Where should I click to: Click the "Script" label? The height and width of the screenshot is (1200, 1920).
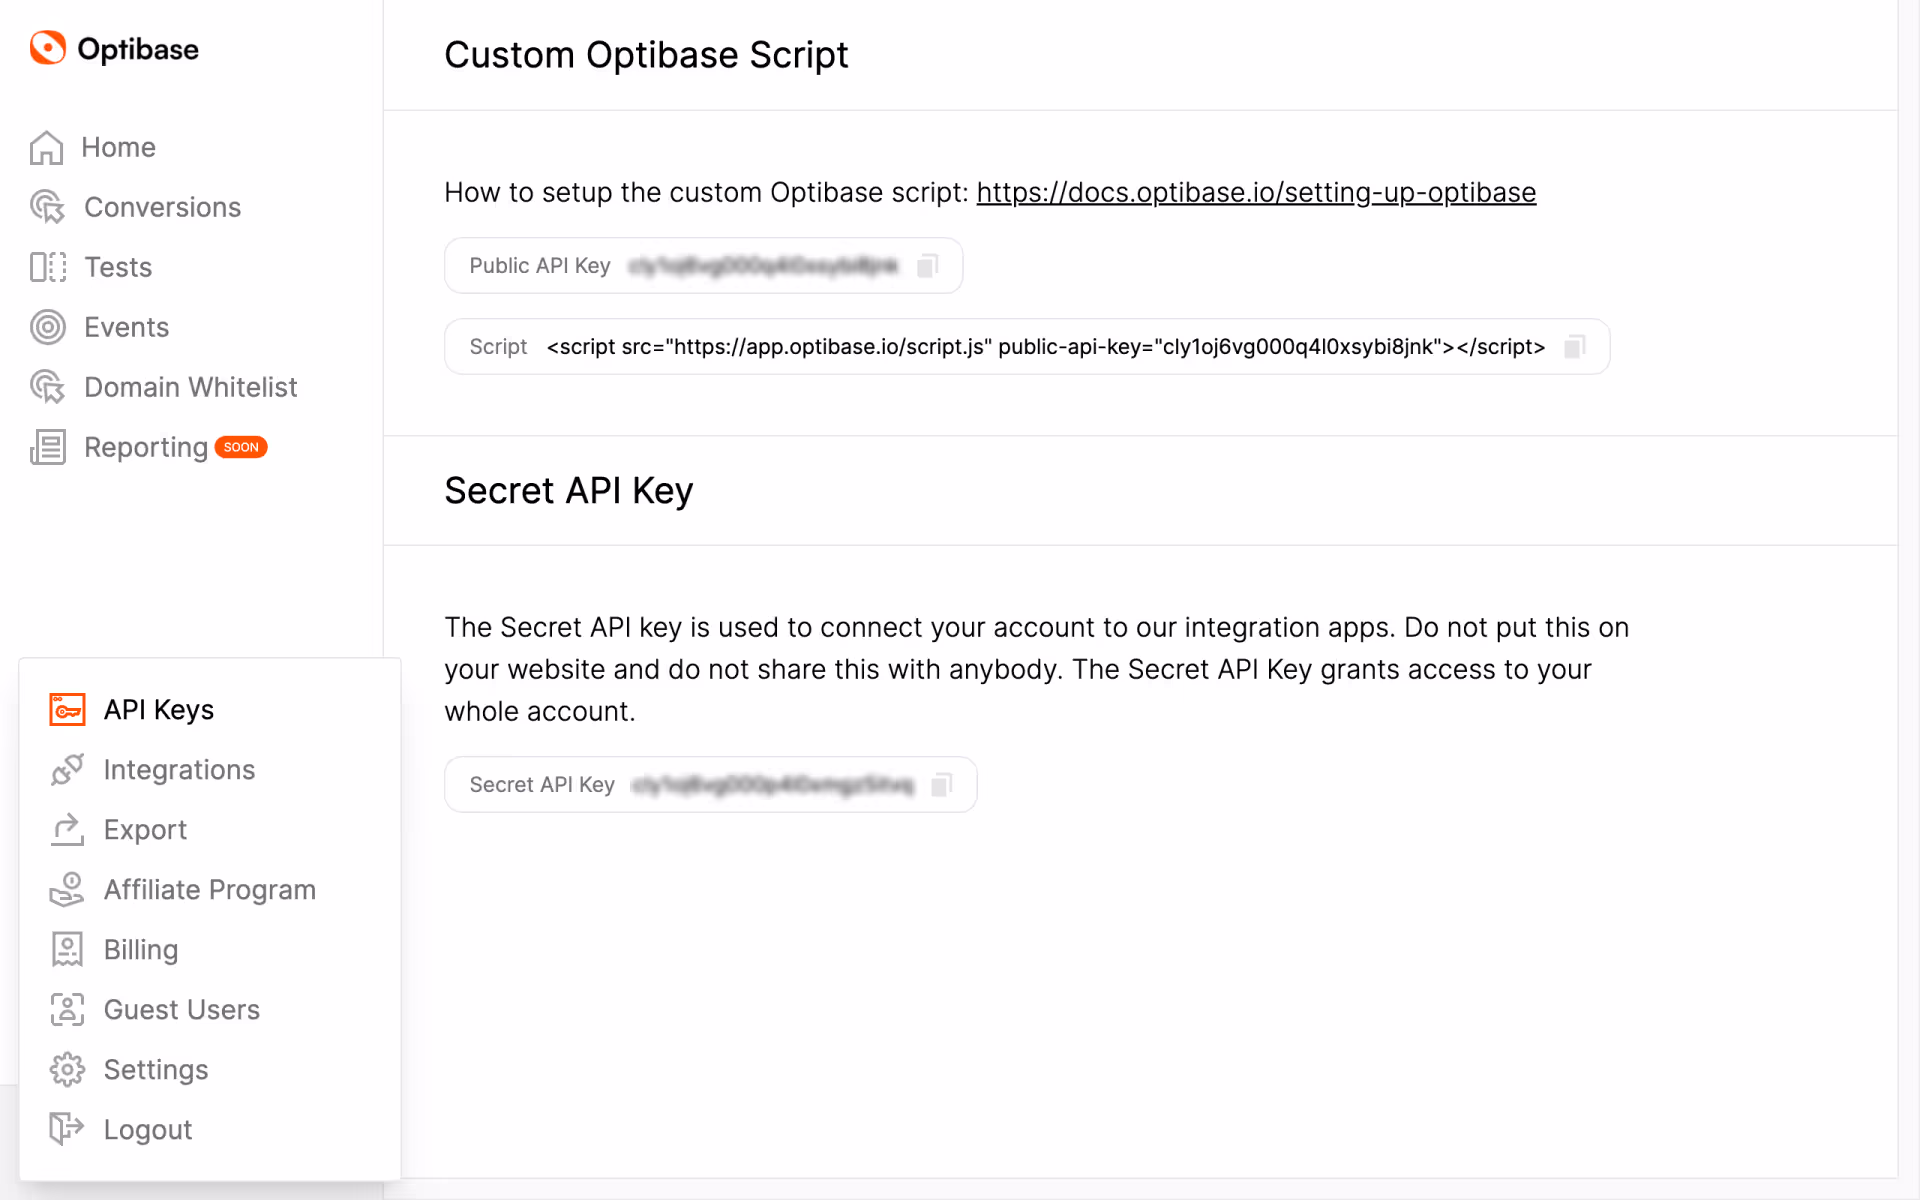coord(498,347)
